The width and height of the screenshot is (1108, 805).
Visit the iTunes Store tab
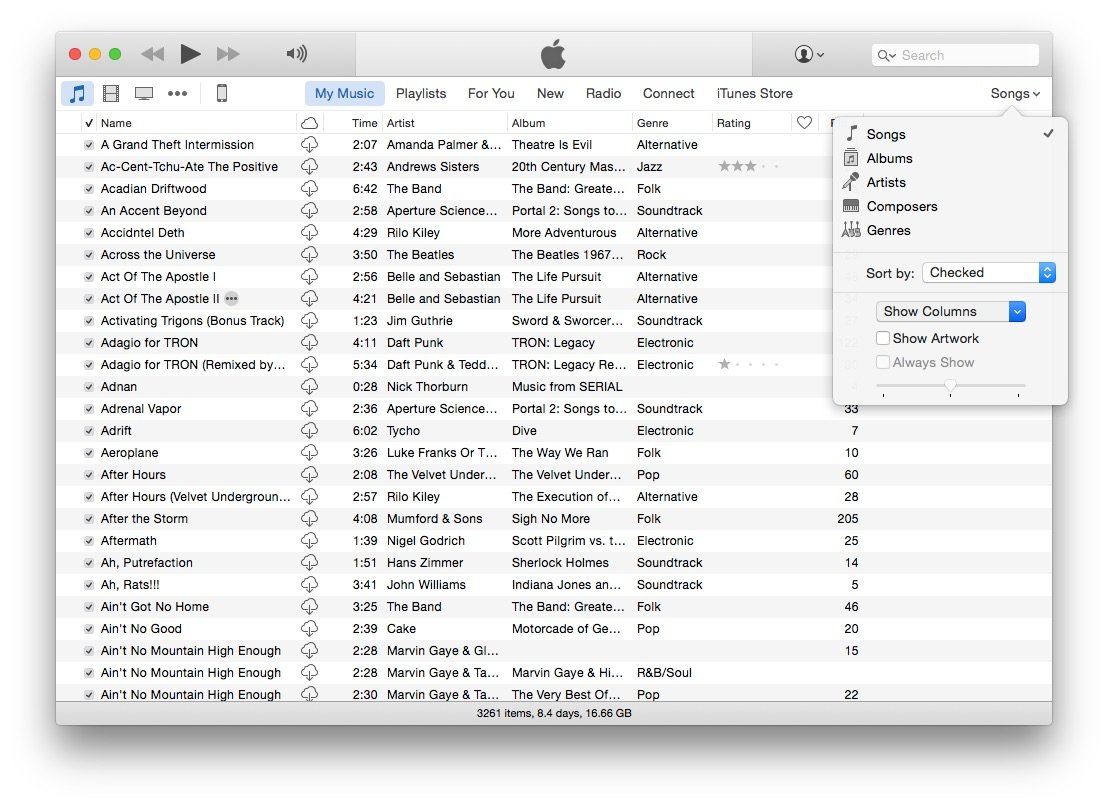point(755,93)
